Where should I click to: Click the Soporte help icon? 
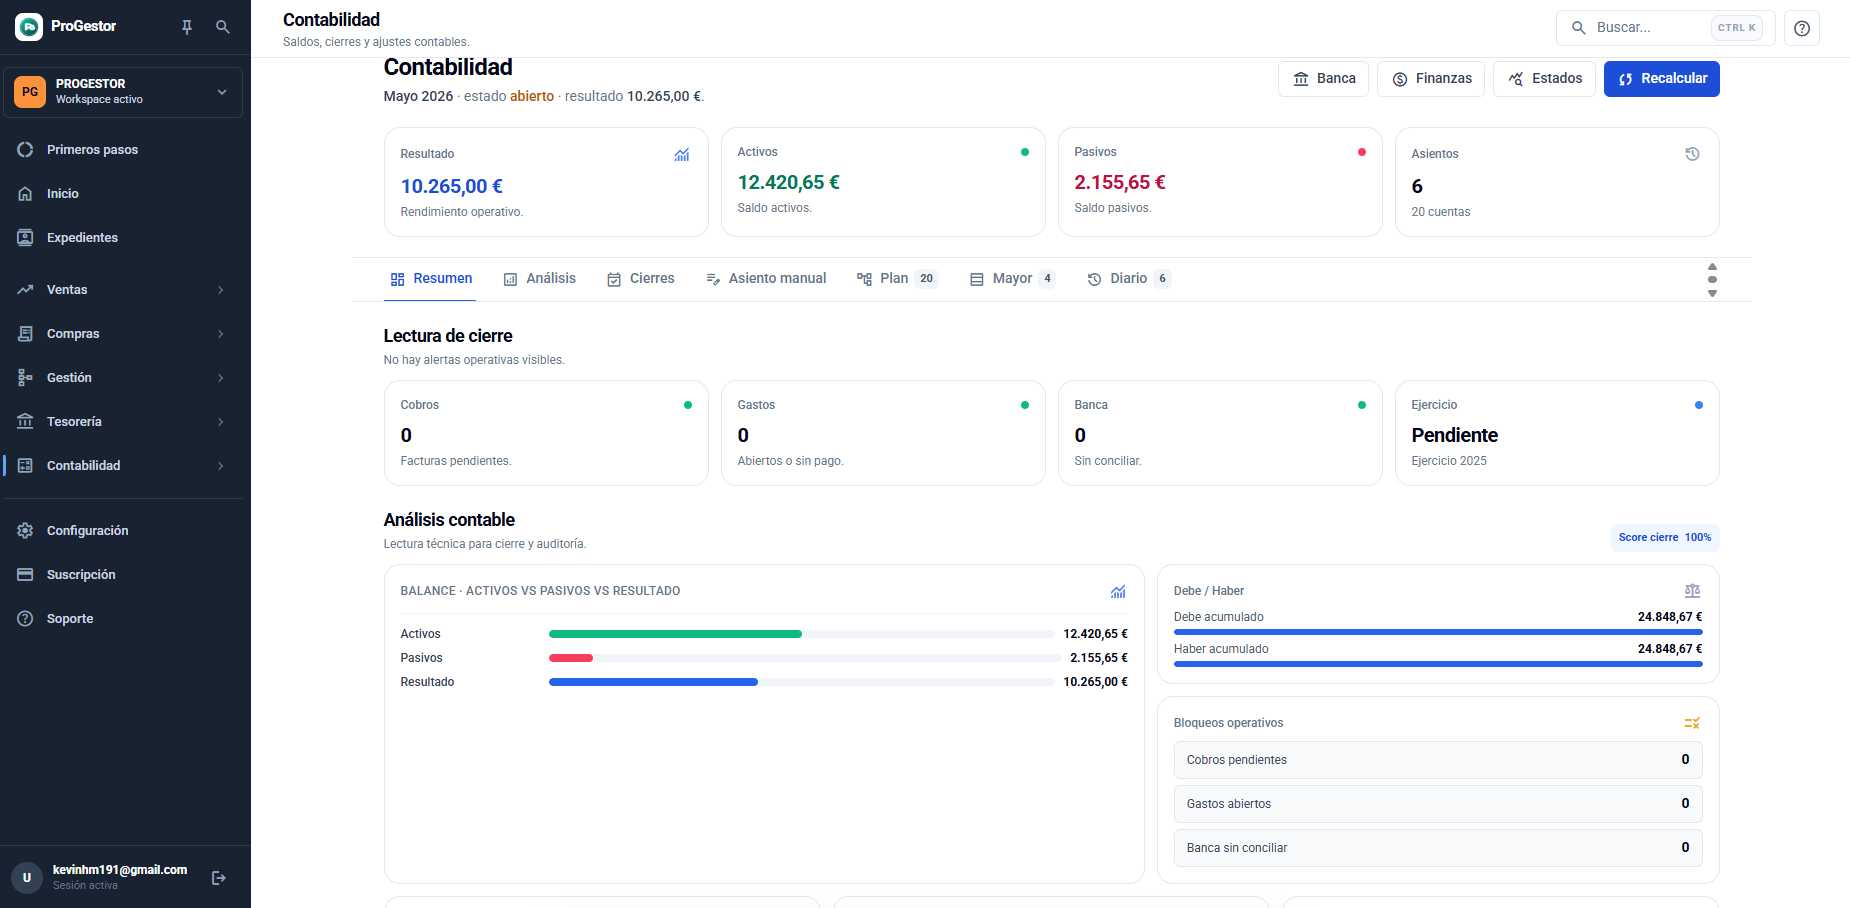click(25, 619)
